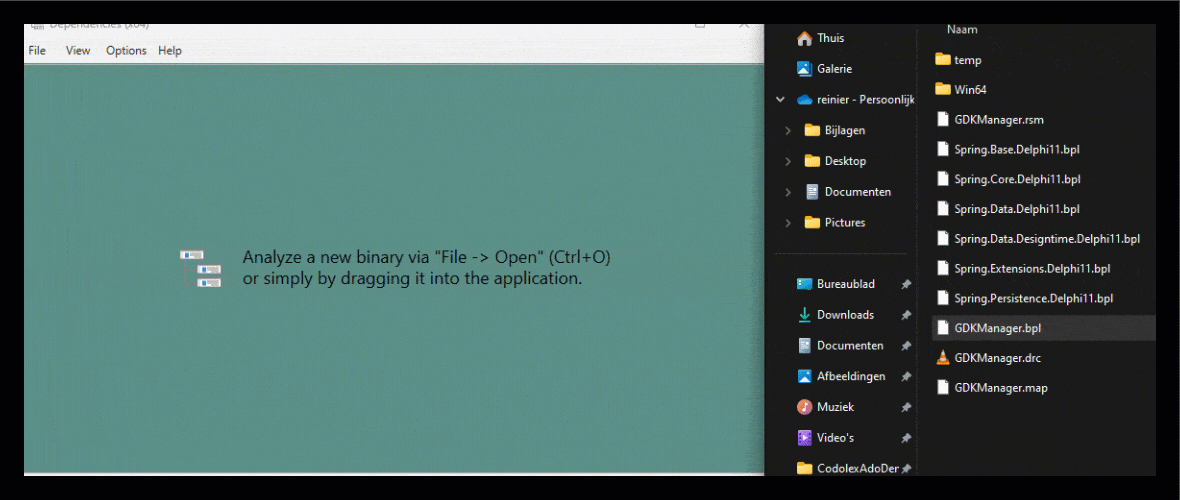Sort by the Naam column header
Viewport: 1180px width, 500px height.
(962, 30)
